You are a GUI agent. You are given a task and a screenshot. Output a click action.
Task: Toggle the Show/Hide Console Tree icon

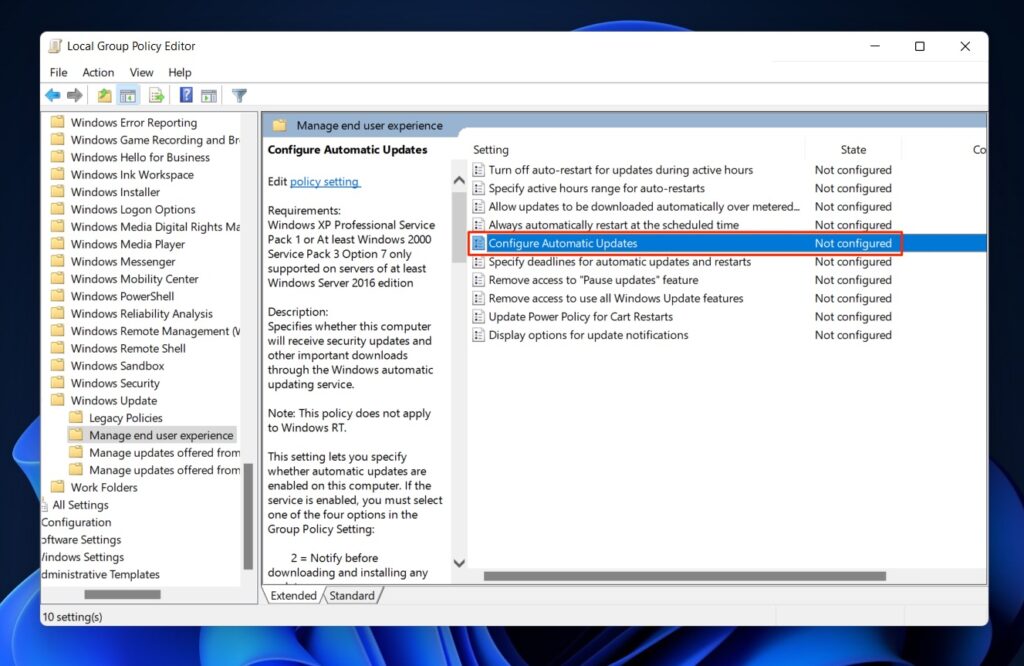pos(127,95)
